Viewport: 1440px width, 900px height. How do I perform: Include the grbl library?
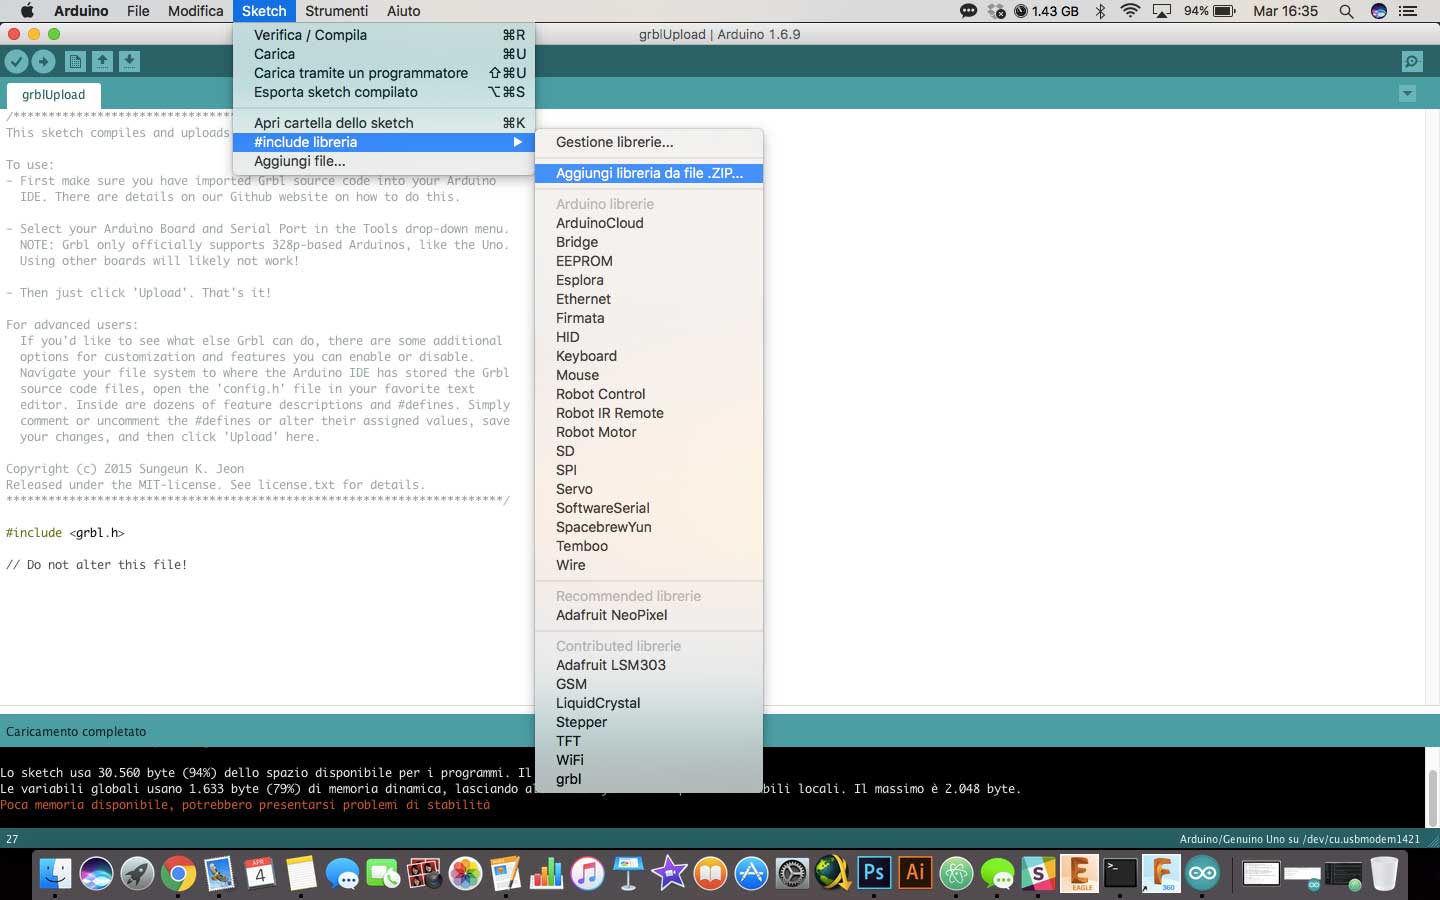pyautogui.click(x=649, y=779)
